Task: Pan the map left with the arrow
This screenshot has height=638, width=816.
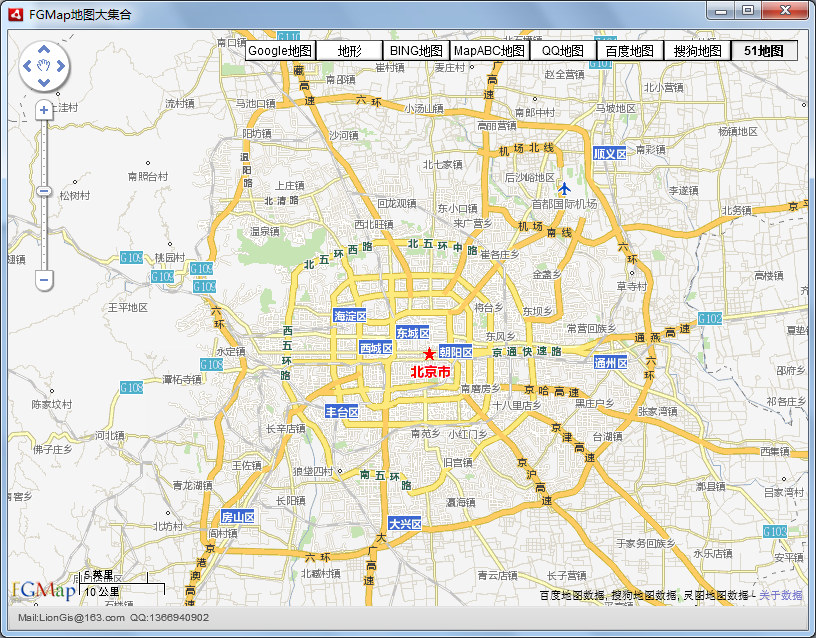Action: pos(28,66)
